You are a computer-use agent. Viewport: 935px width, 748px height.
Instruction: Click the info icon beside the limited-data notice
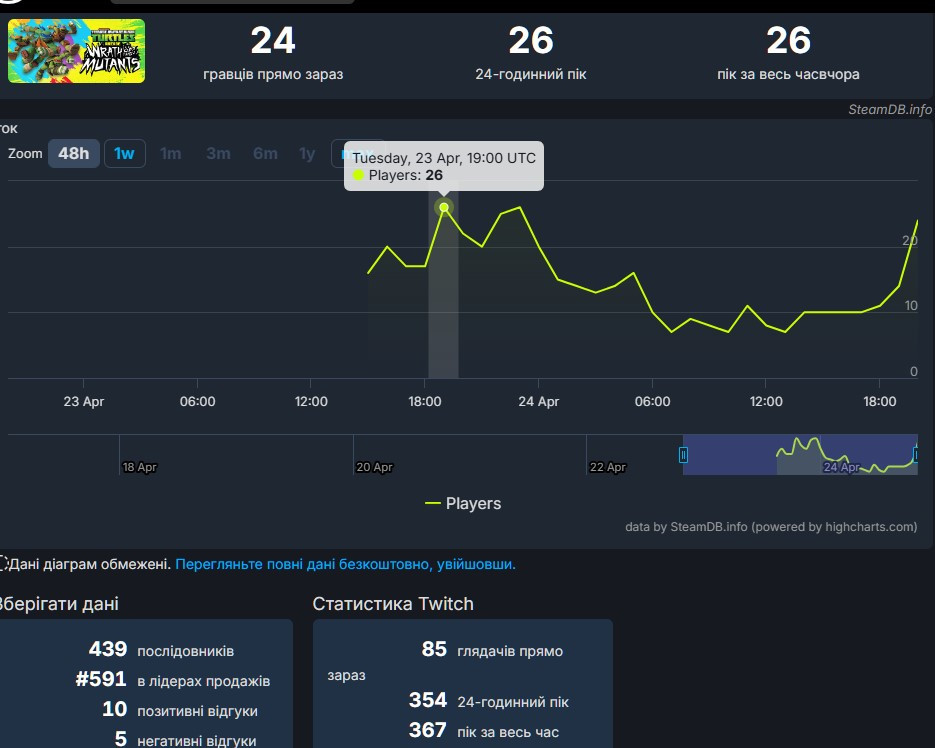tap(3, 564)
